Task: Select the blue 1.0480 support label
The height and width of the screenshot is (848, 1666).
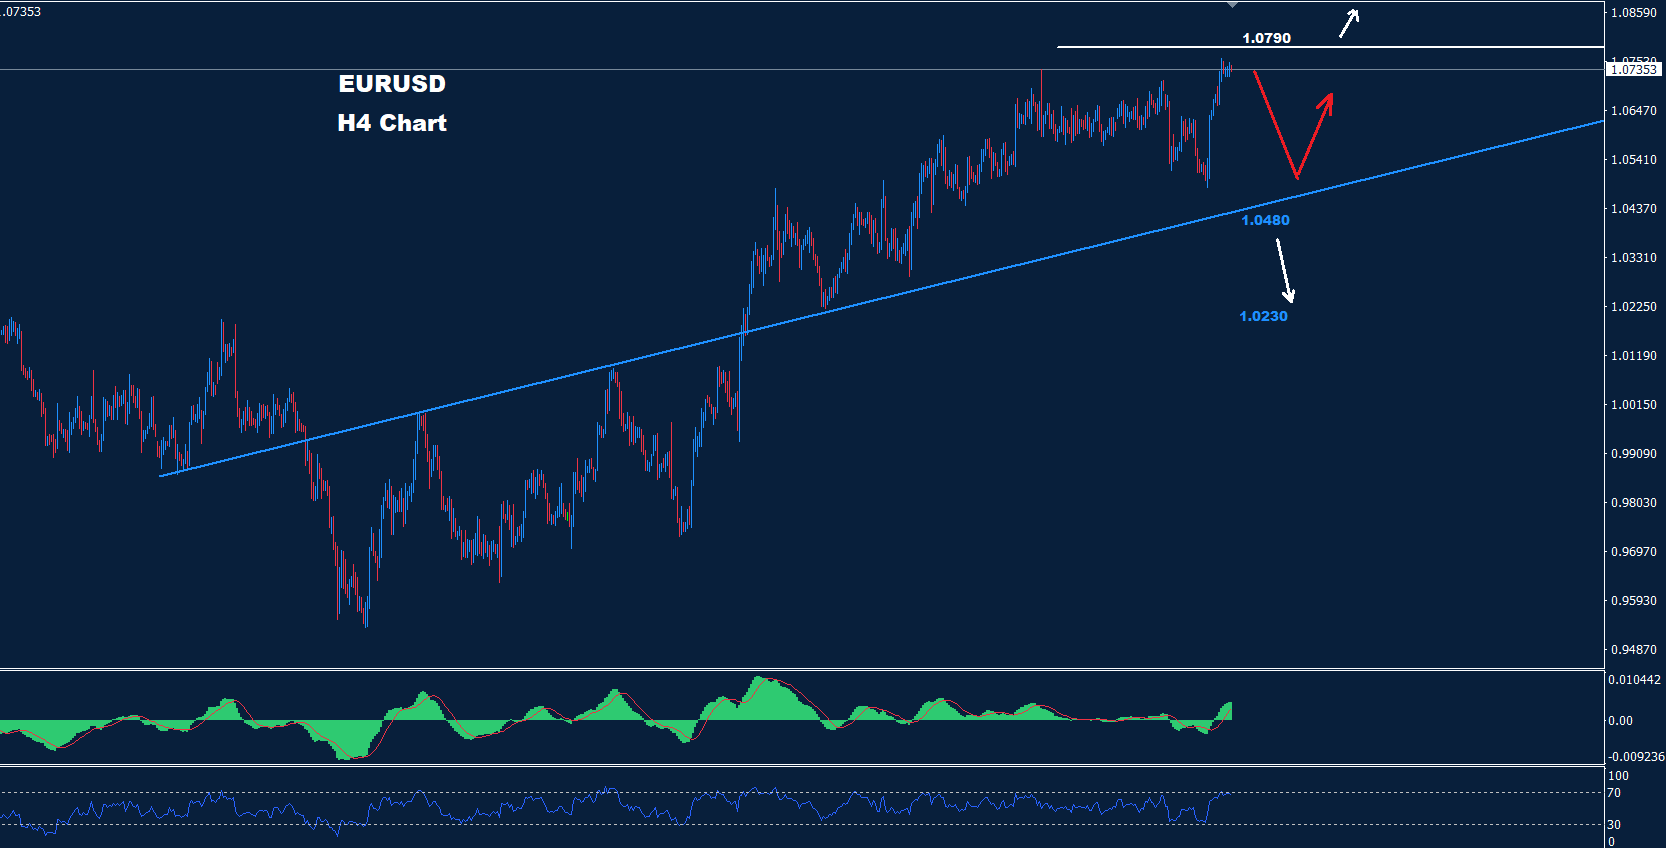Action: pyautogui.click(x=1265, y=220)
